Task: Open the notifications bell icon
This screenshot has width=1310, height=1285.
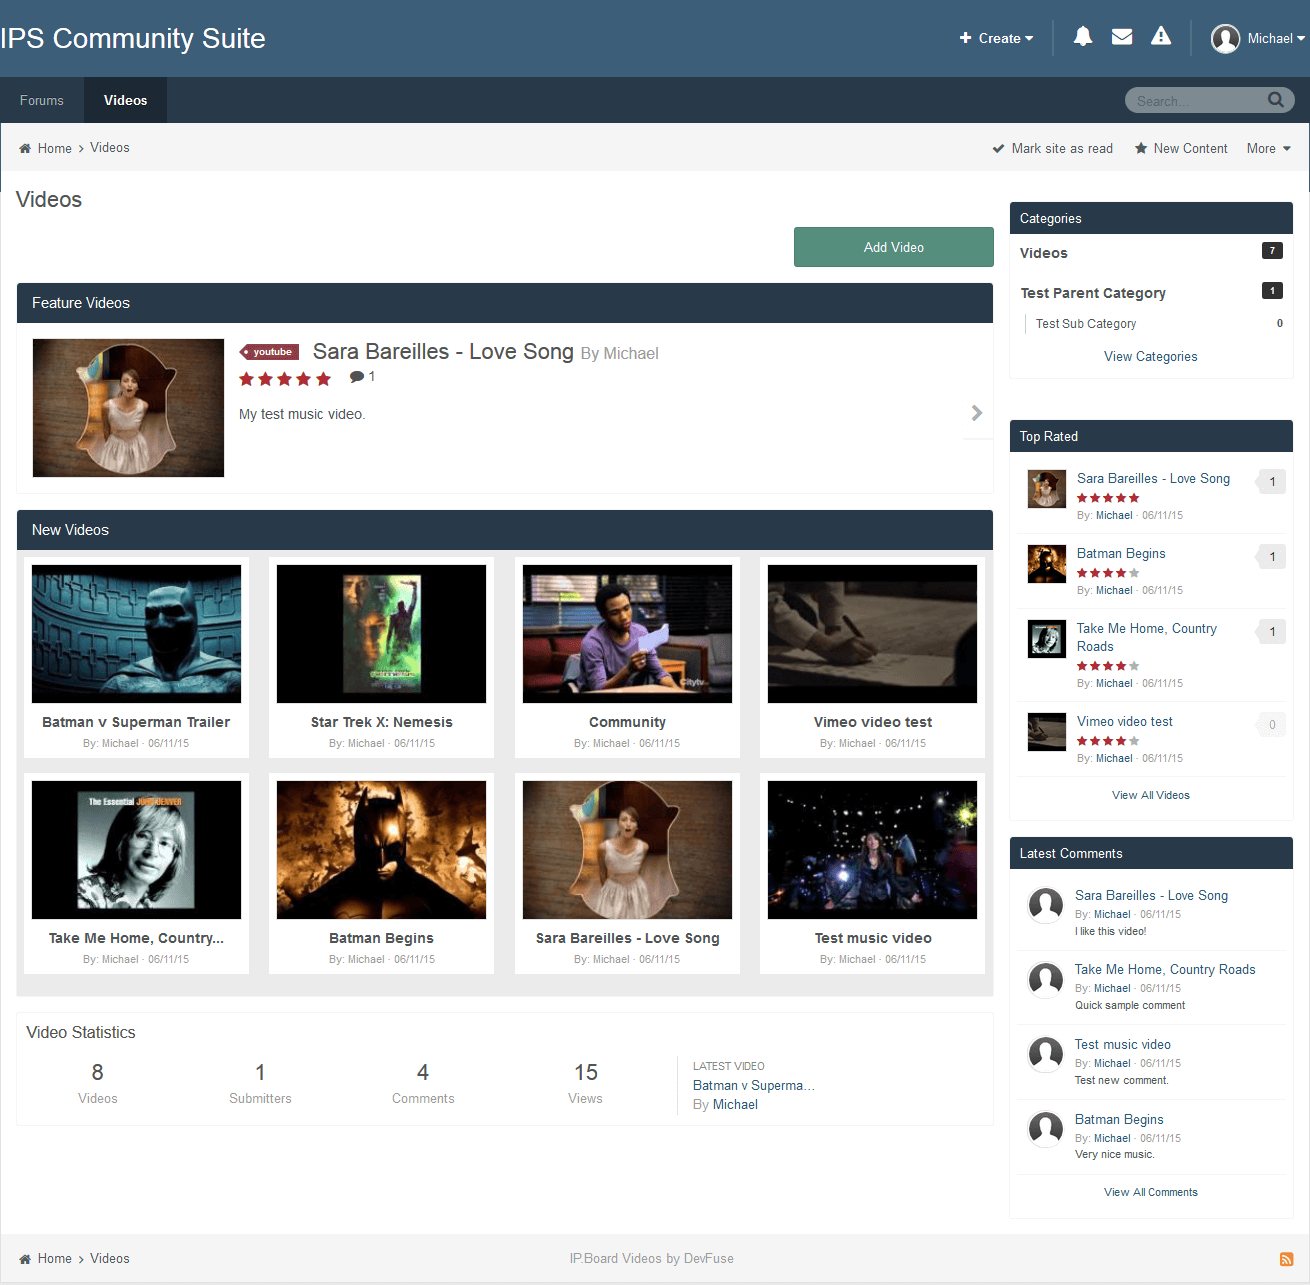Action: click(1082, 37)
